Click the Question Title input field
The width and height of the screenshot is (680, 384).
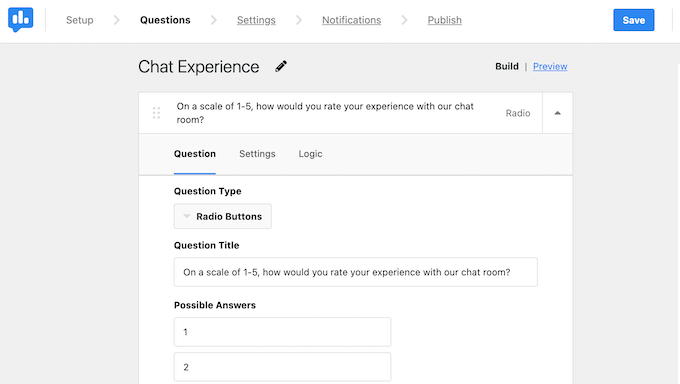356,272
